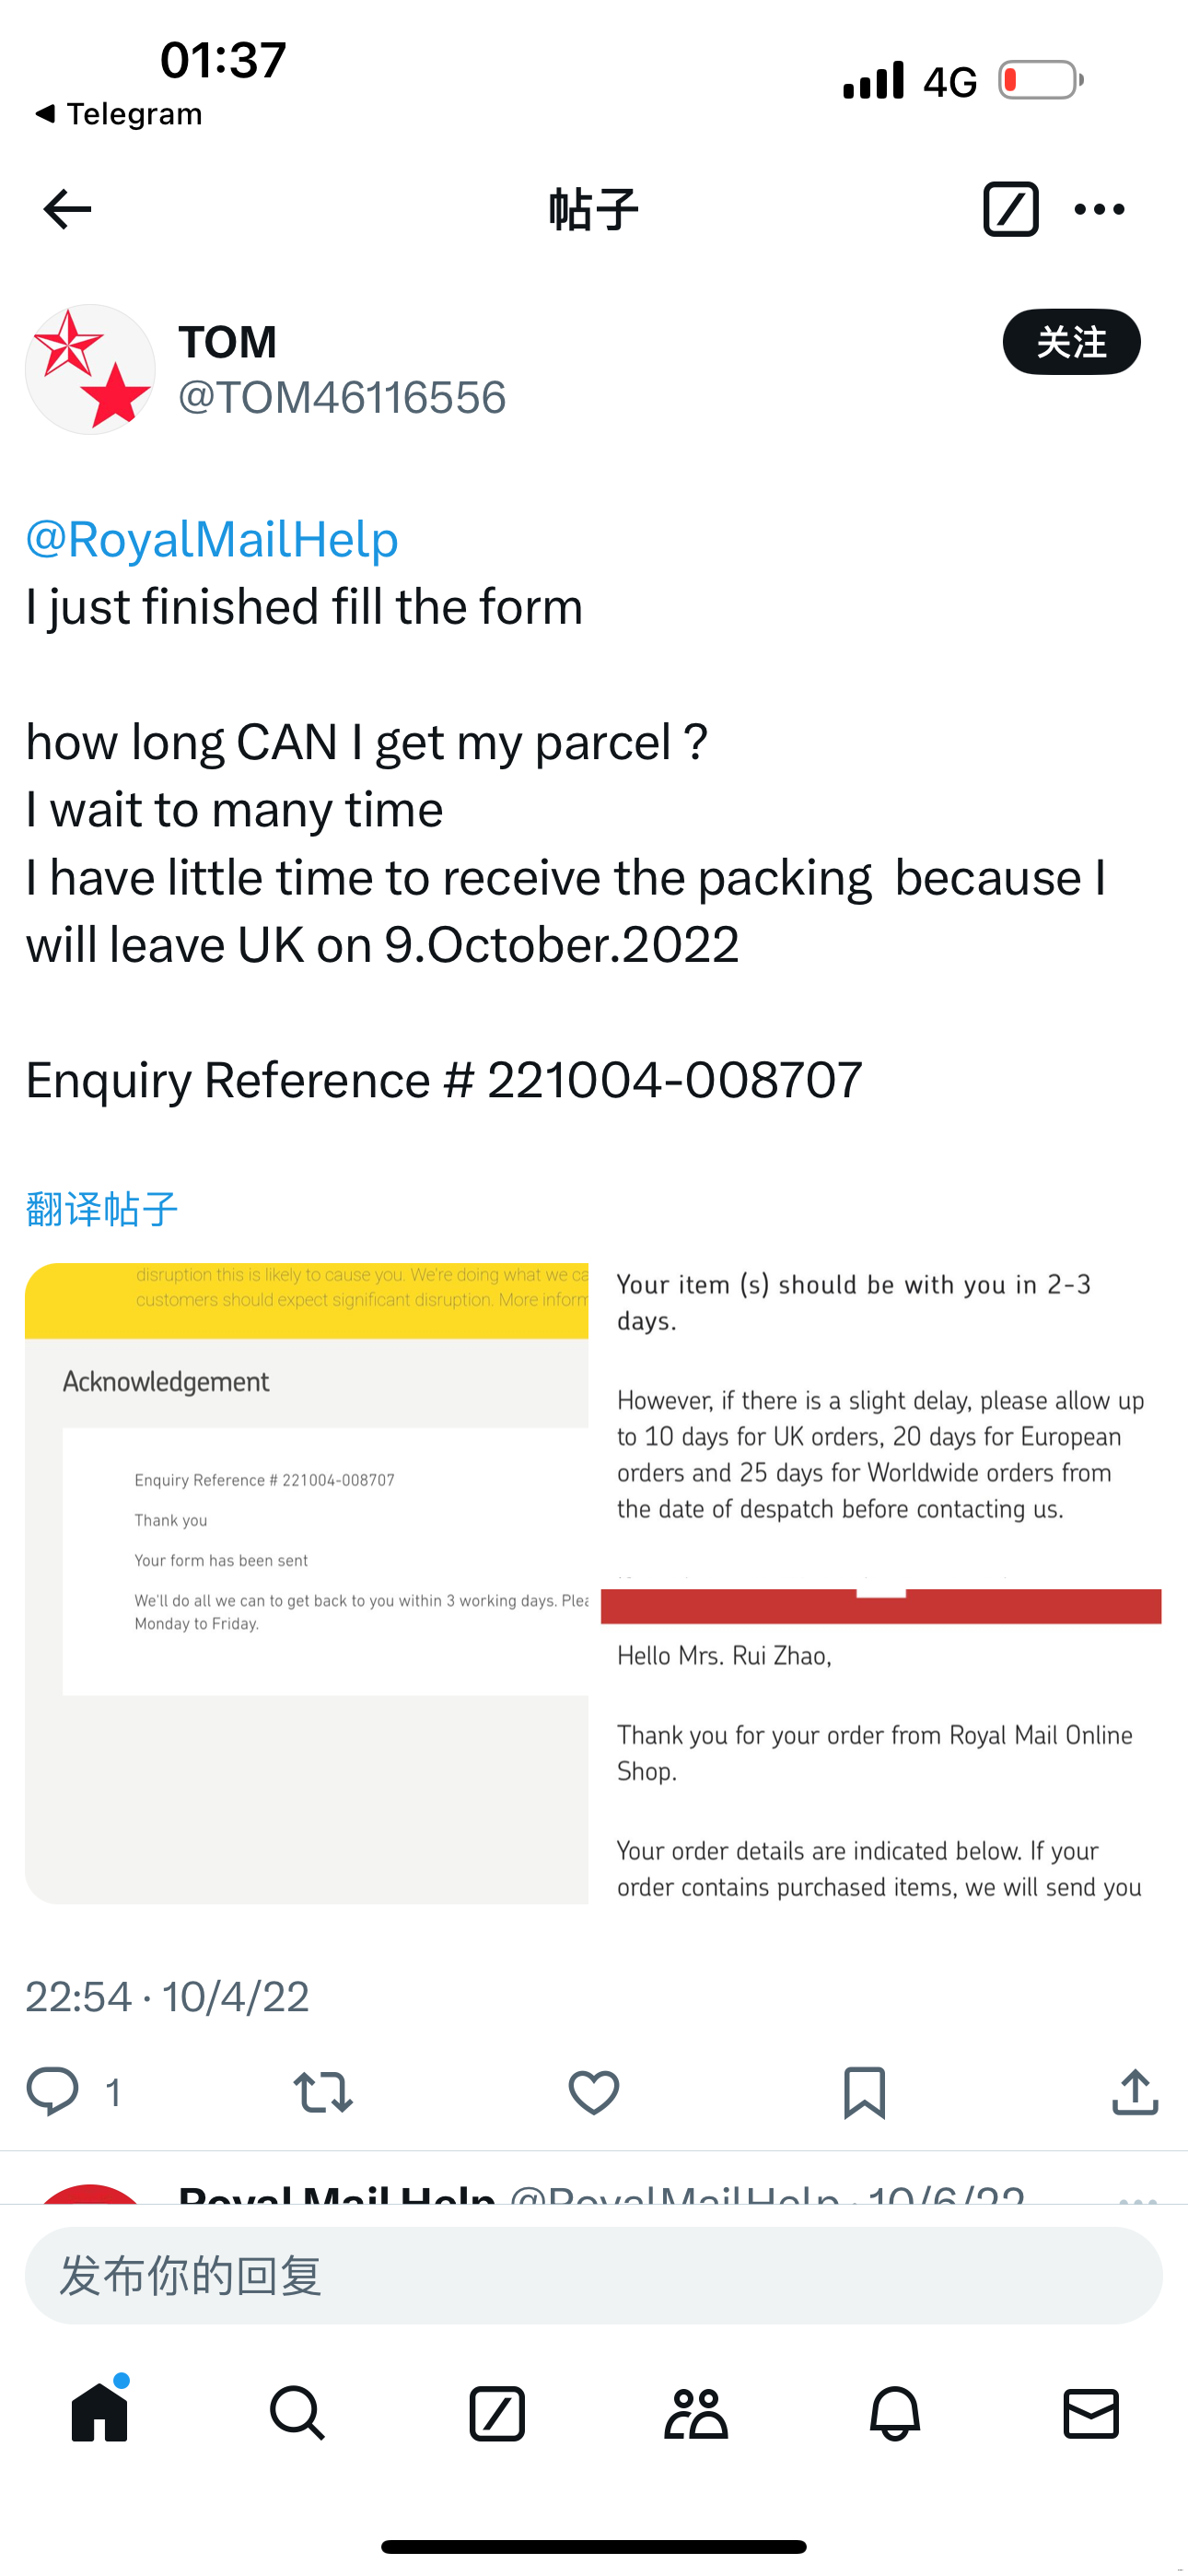Tap the share upload icon
The image size is (1188, 2576).
[x=1135, y=2091]
